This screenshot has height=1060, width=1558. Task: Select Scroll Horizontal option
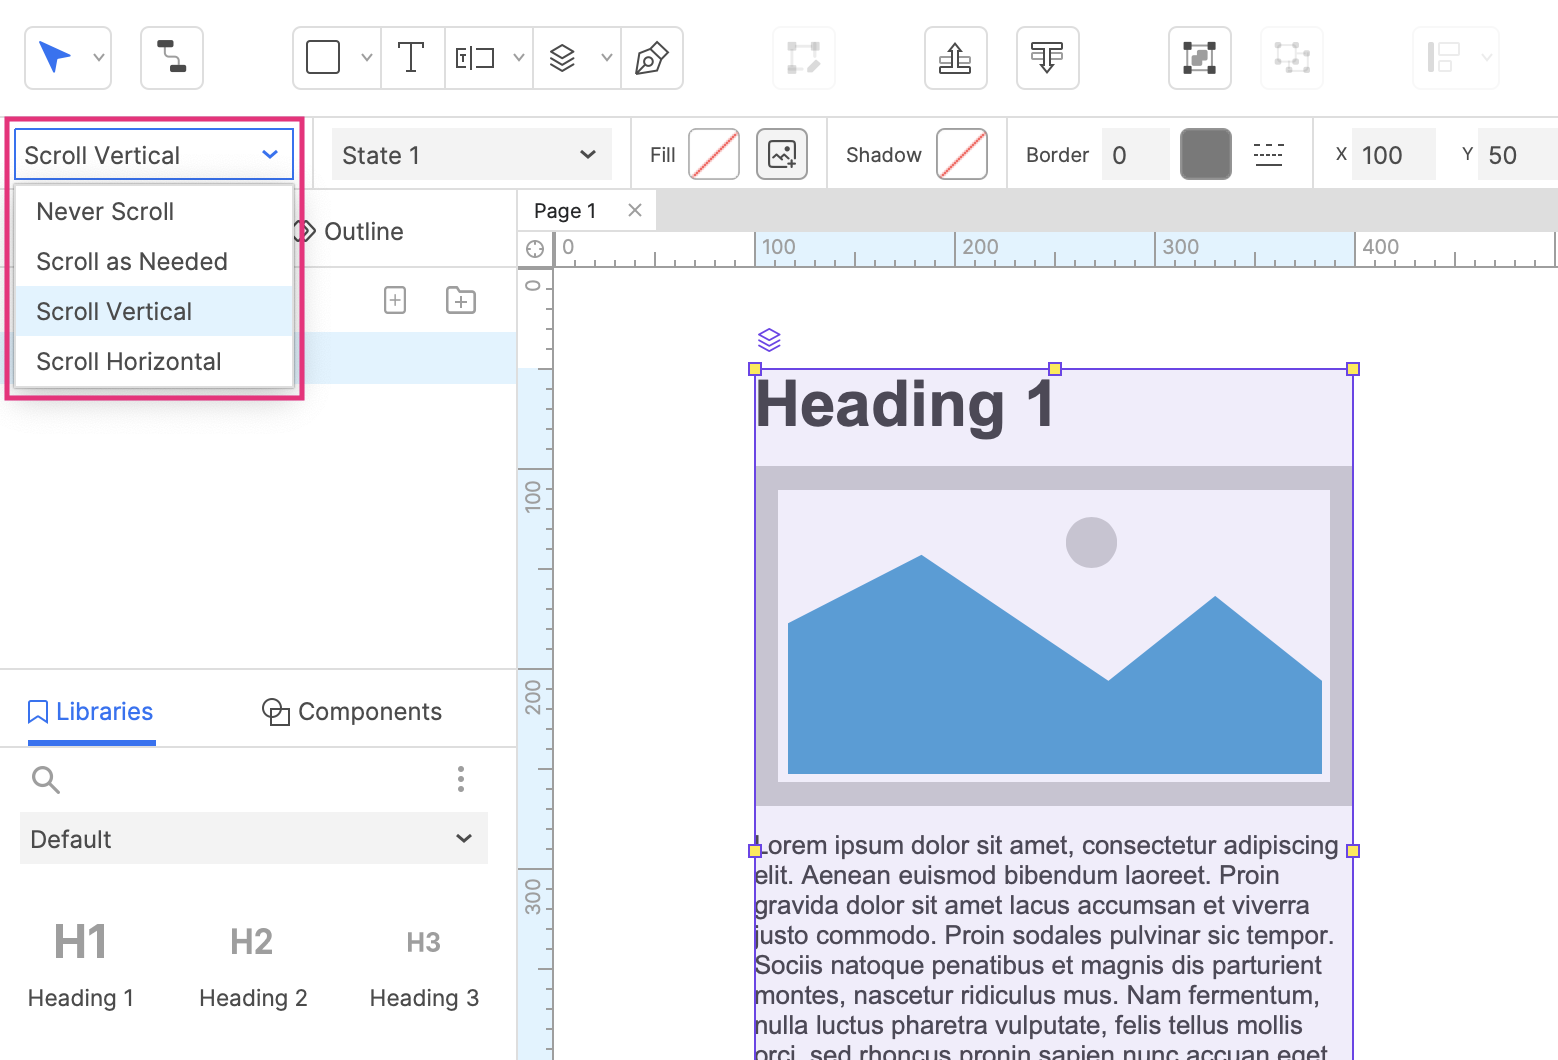129,362
